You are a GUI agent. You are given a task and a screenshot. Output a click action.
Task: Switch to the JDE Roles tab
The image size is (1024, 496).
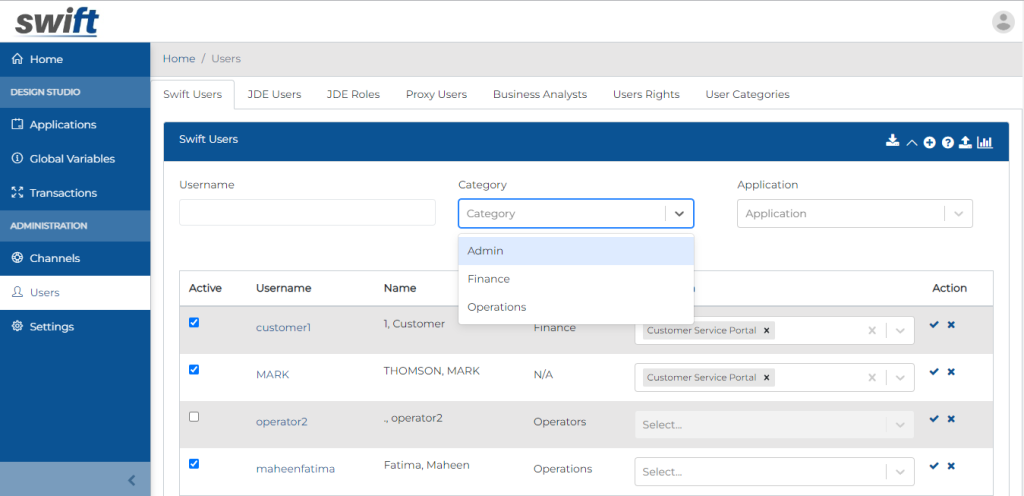click(x=353, y=94)
